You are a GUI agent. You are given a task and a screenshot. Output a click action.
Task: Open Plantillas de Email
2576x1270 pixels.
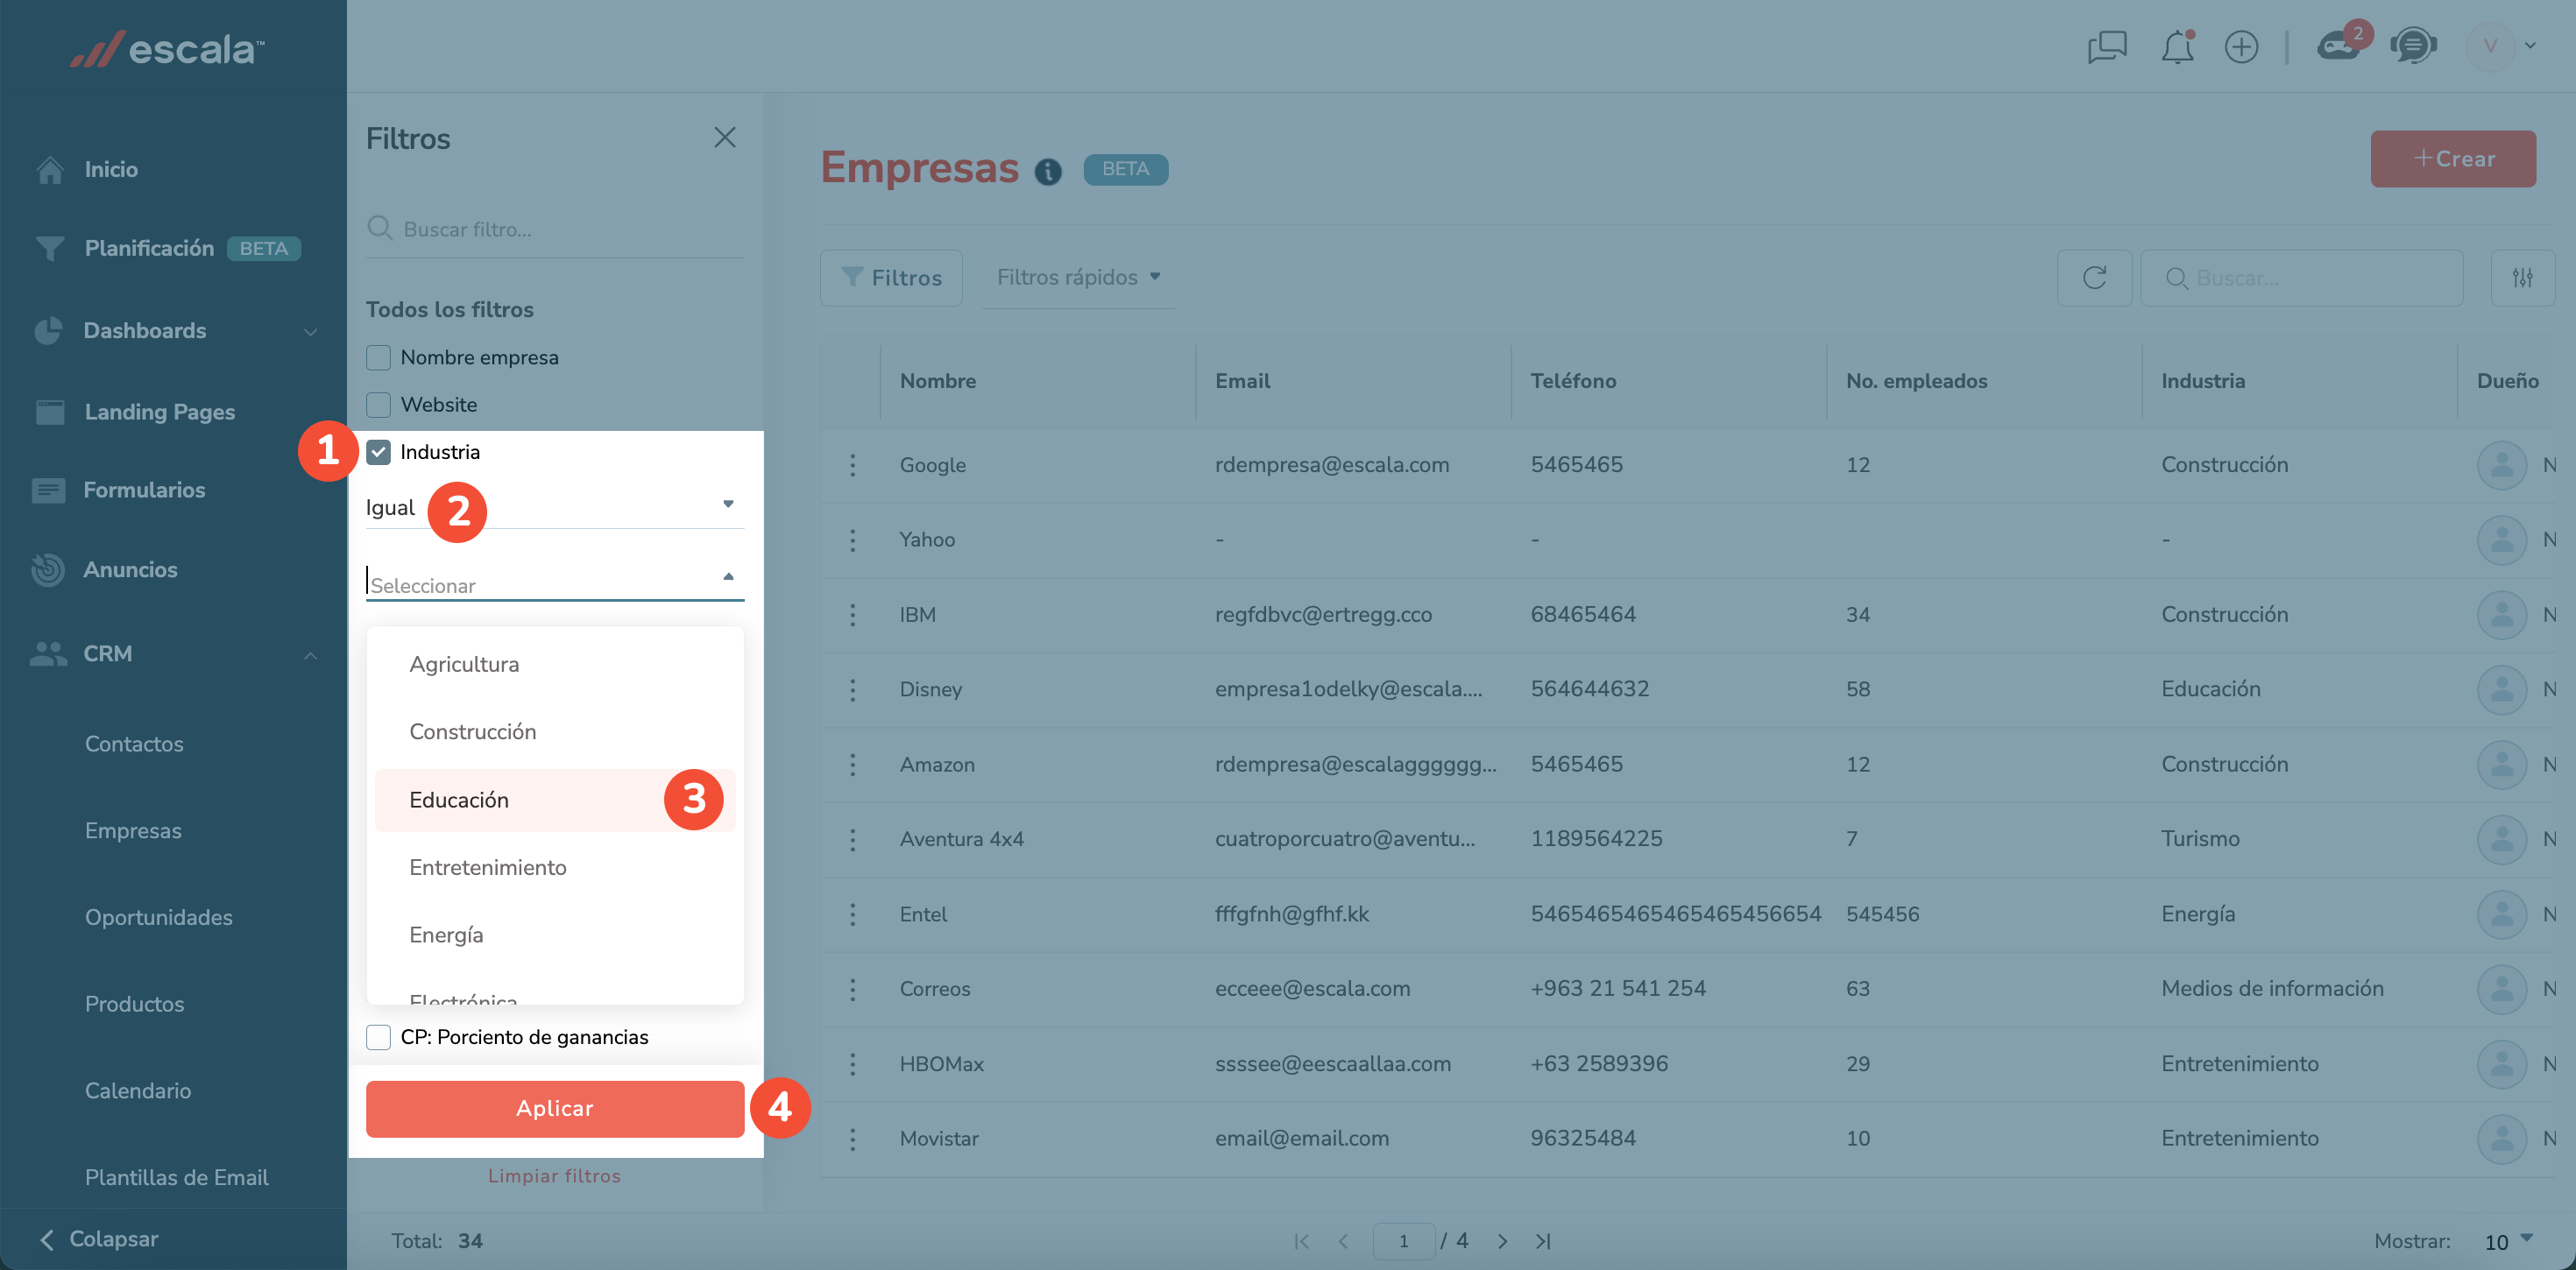pyautogui.click(x=176, y=1177)
